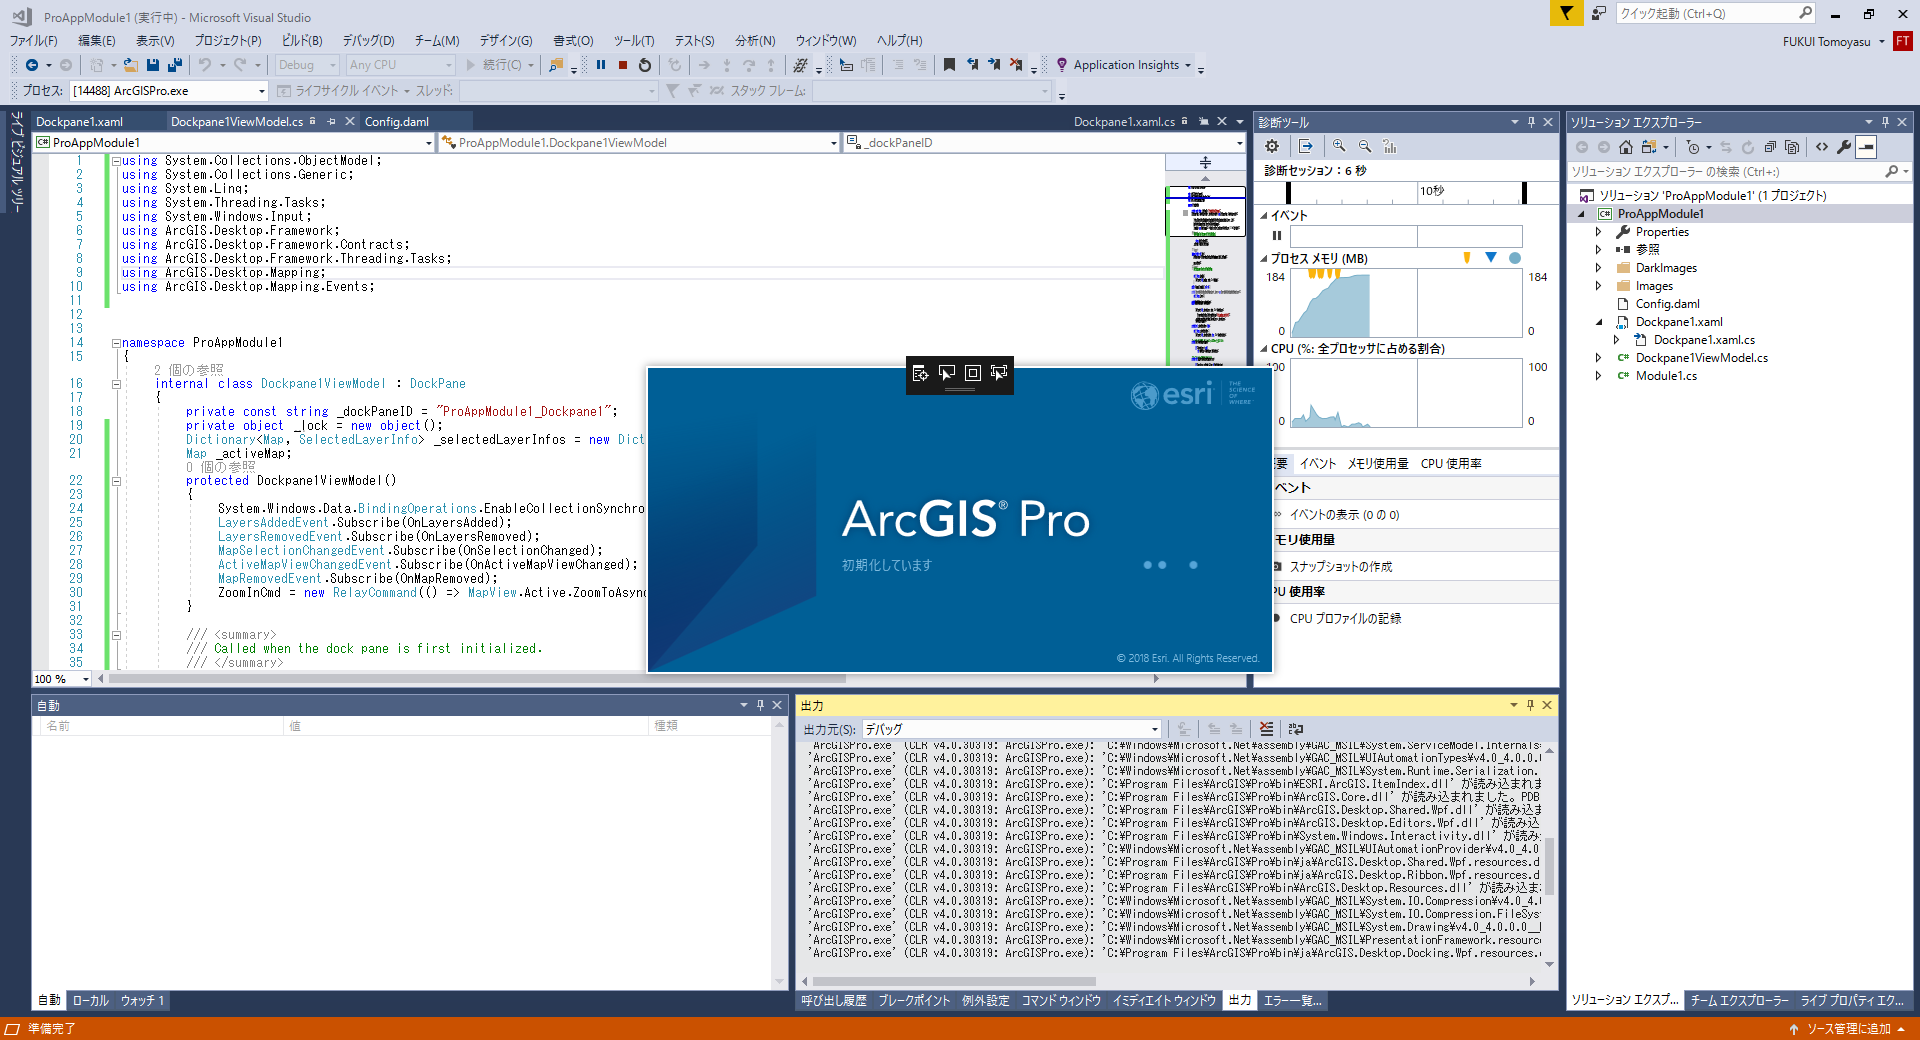Open the ツール(T) menu
Image resolution: width=1920 pixels, height=1040 pixels.
(x=634, y=41)
